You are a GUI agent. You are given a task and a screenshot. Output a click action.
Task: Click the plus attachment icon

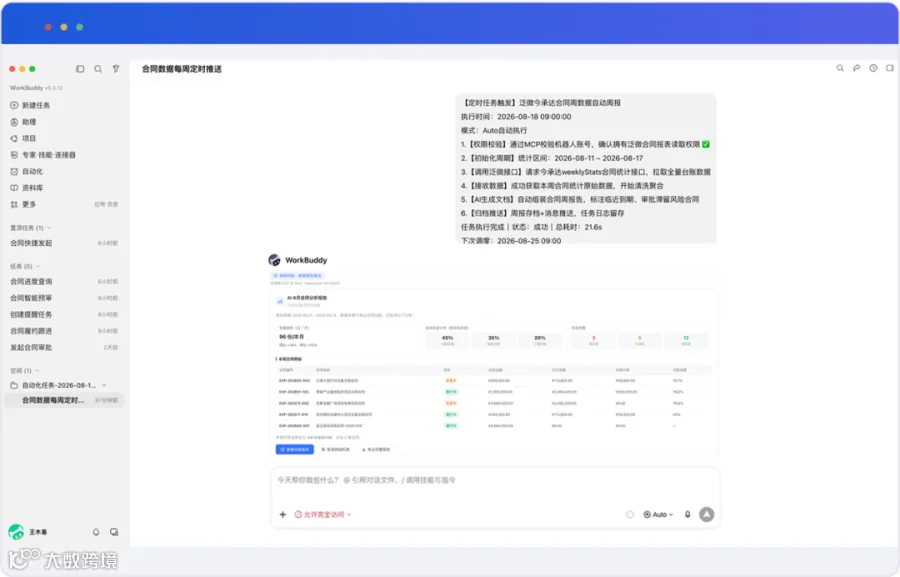tap(283, 514)
